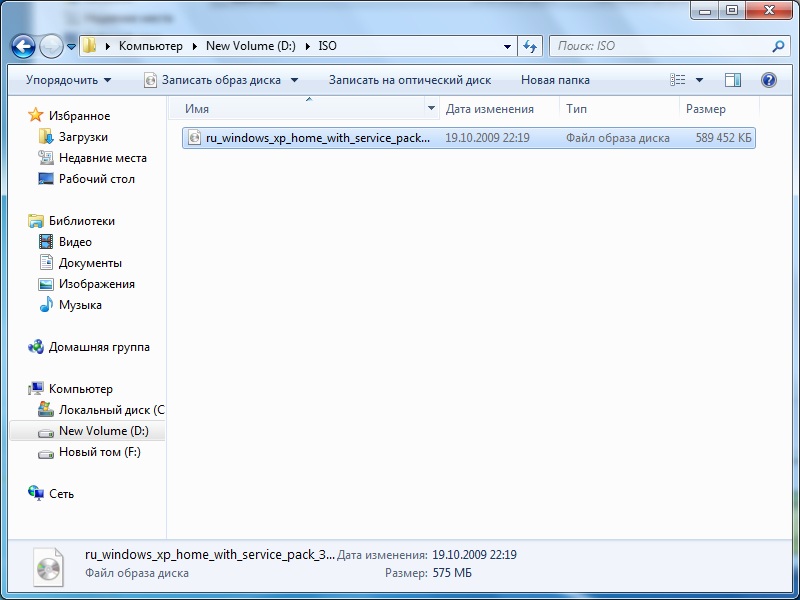Open previous locations dropdown in address bar
This screenshot has width=800, height=600.
click(507, 46)
